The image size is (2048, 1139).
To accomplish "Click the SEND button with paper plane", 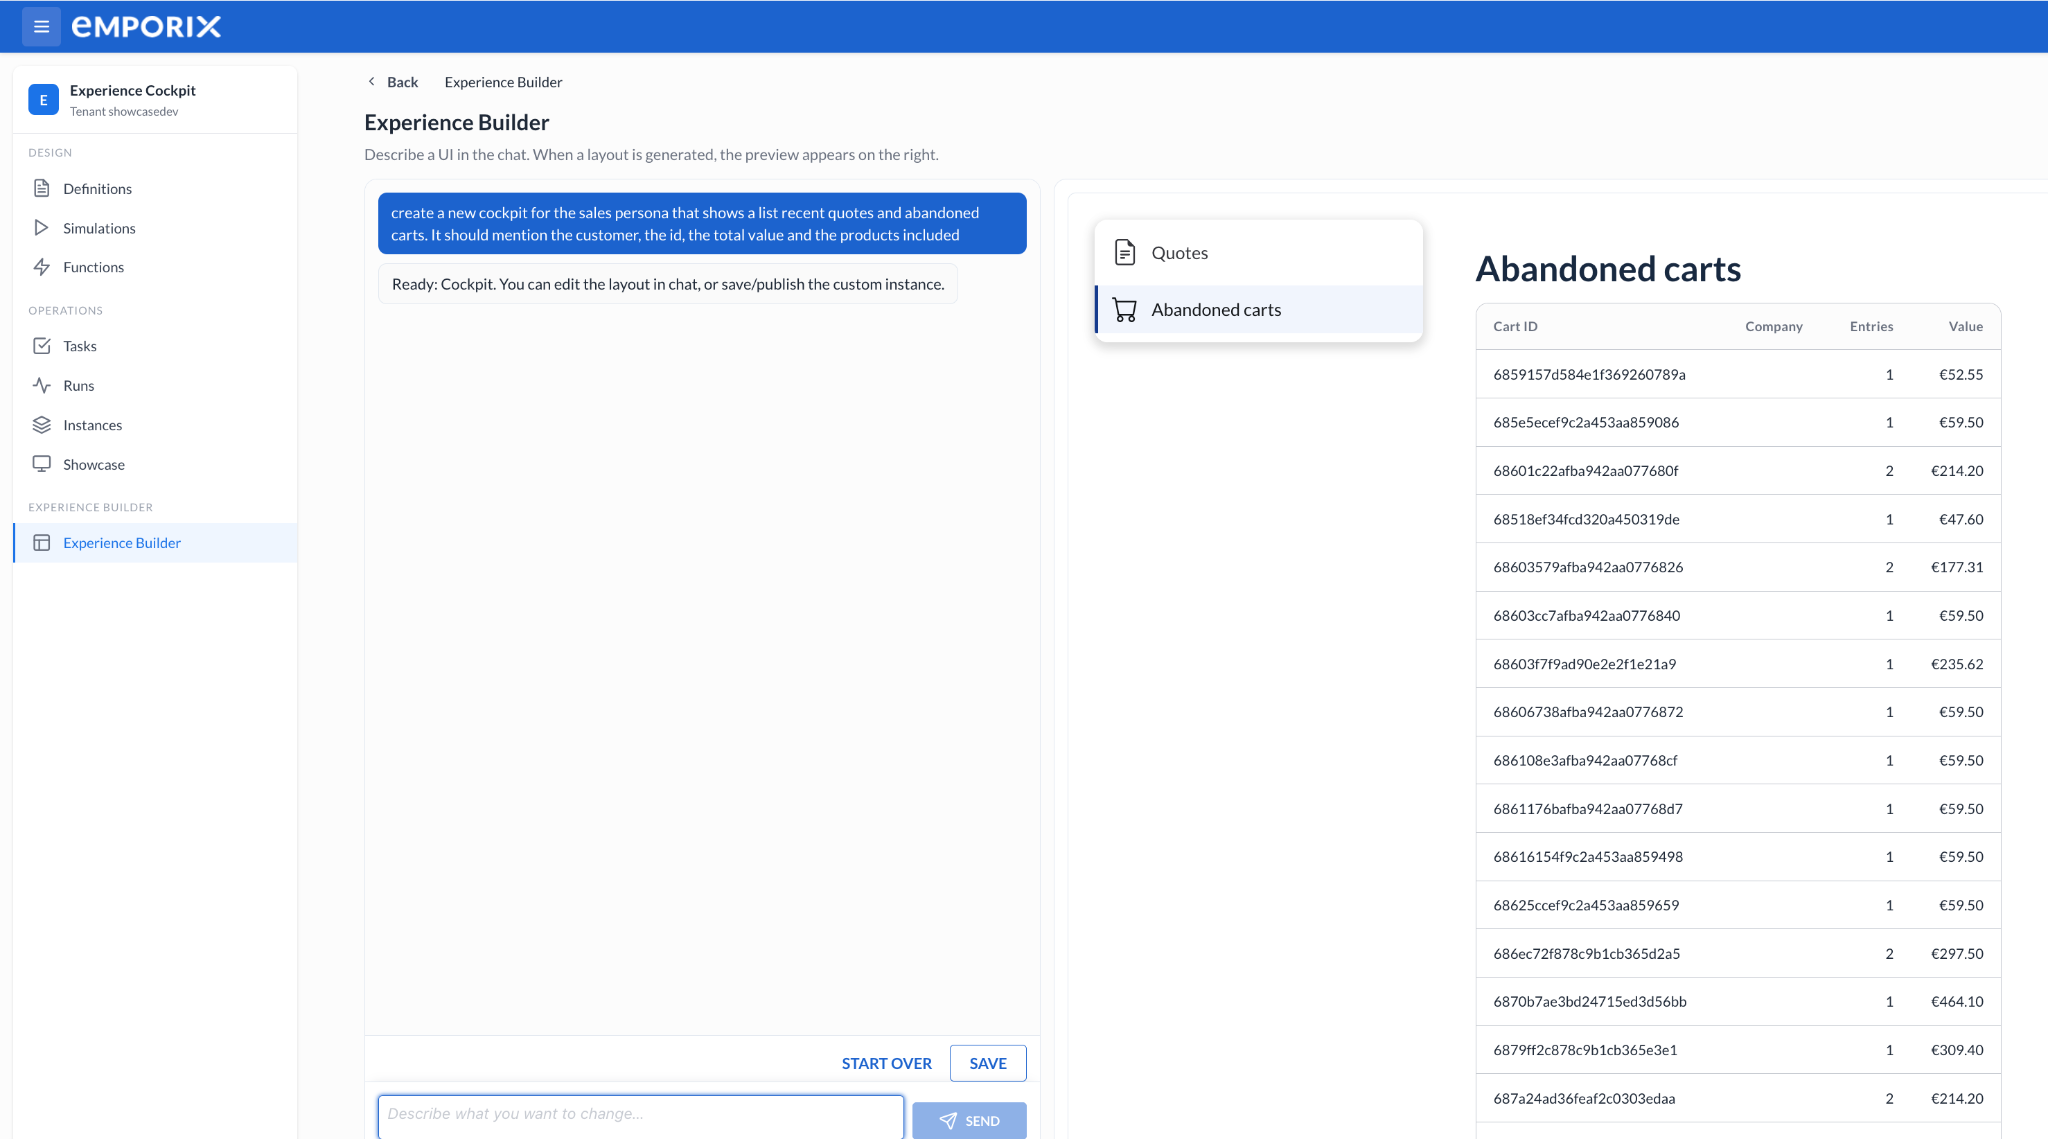I will [969, 1121].
